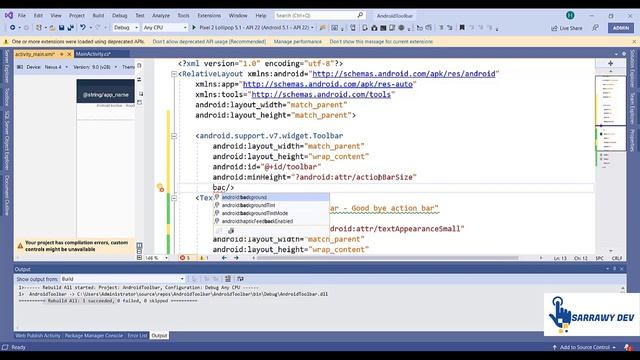Click the search magnifier icon

[360, 15]
